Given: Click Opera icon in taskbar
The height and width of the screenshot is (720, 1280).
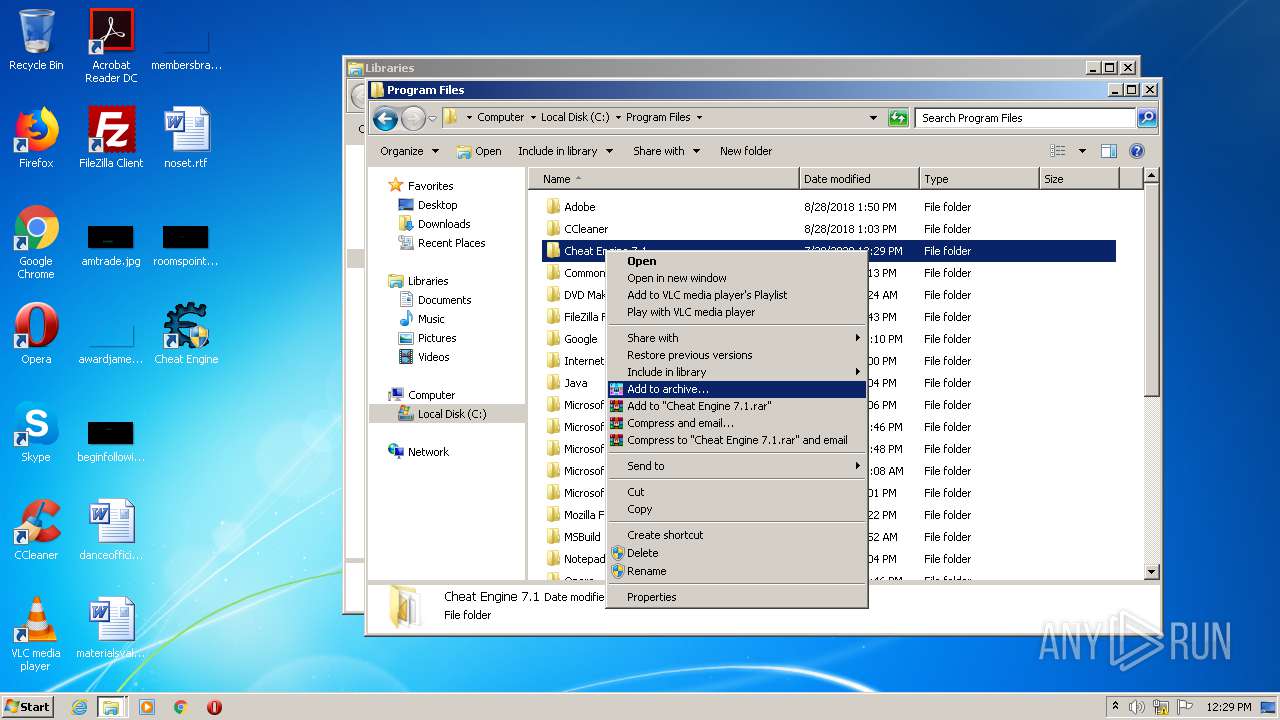Looking at the screenshot, I should 214,707.
